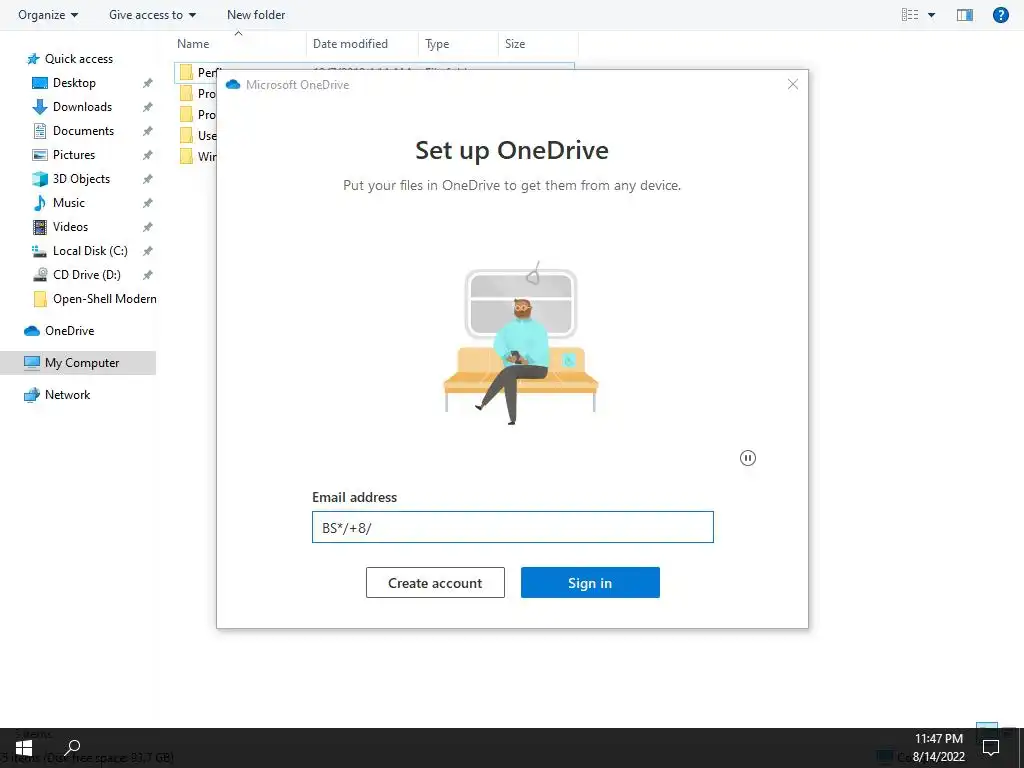Click the Music note icon
Image resolution: width=1024 pixels, height=768 pixels.
[40, 203]
